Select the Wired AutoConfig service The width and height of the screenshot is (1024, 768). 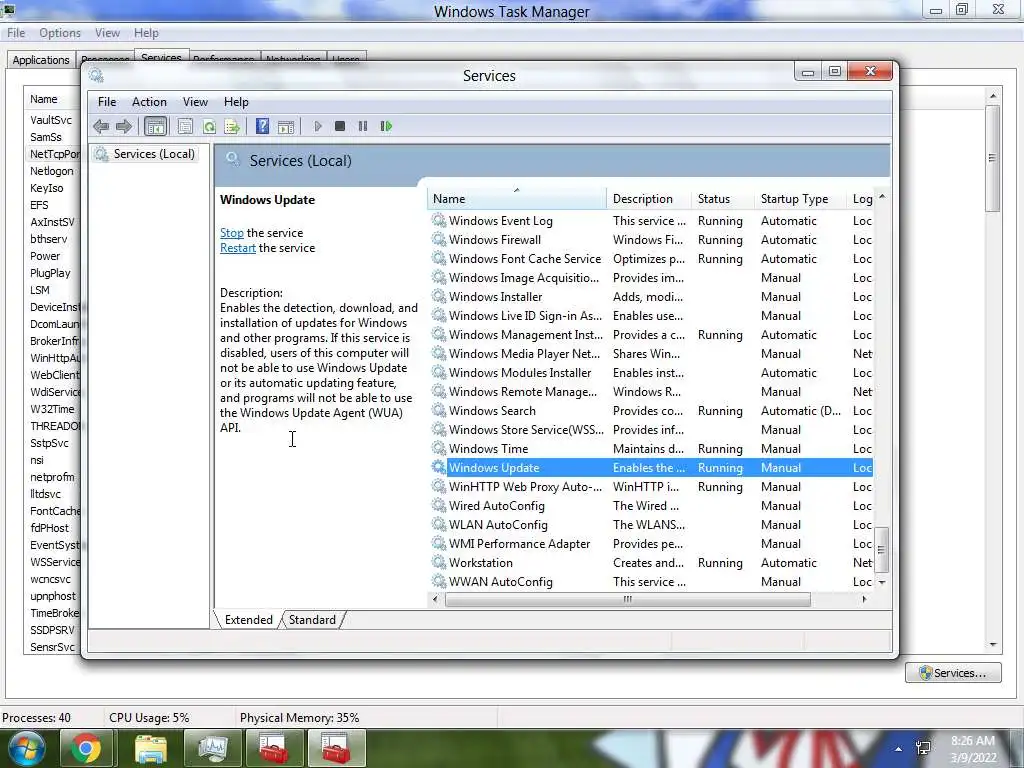click(651, 505)
